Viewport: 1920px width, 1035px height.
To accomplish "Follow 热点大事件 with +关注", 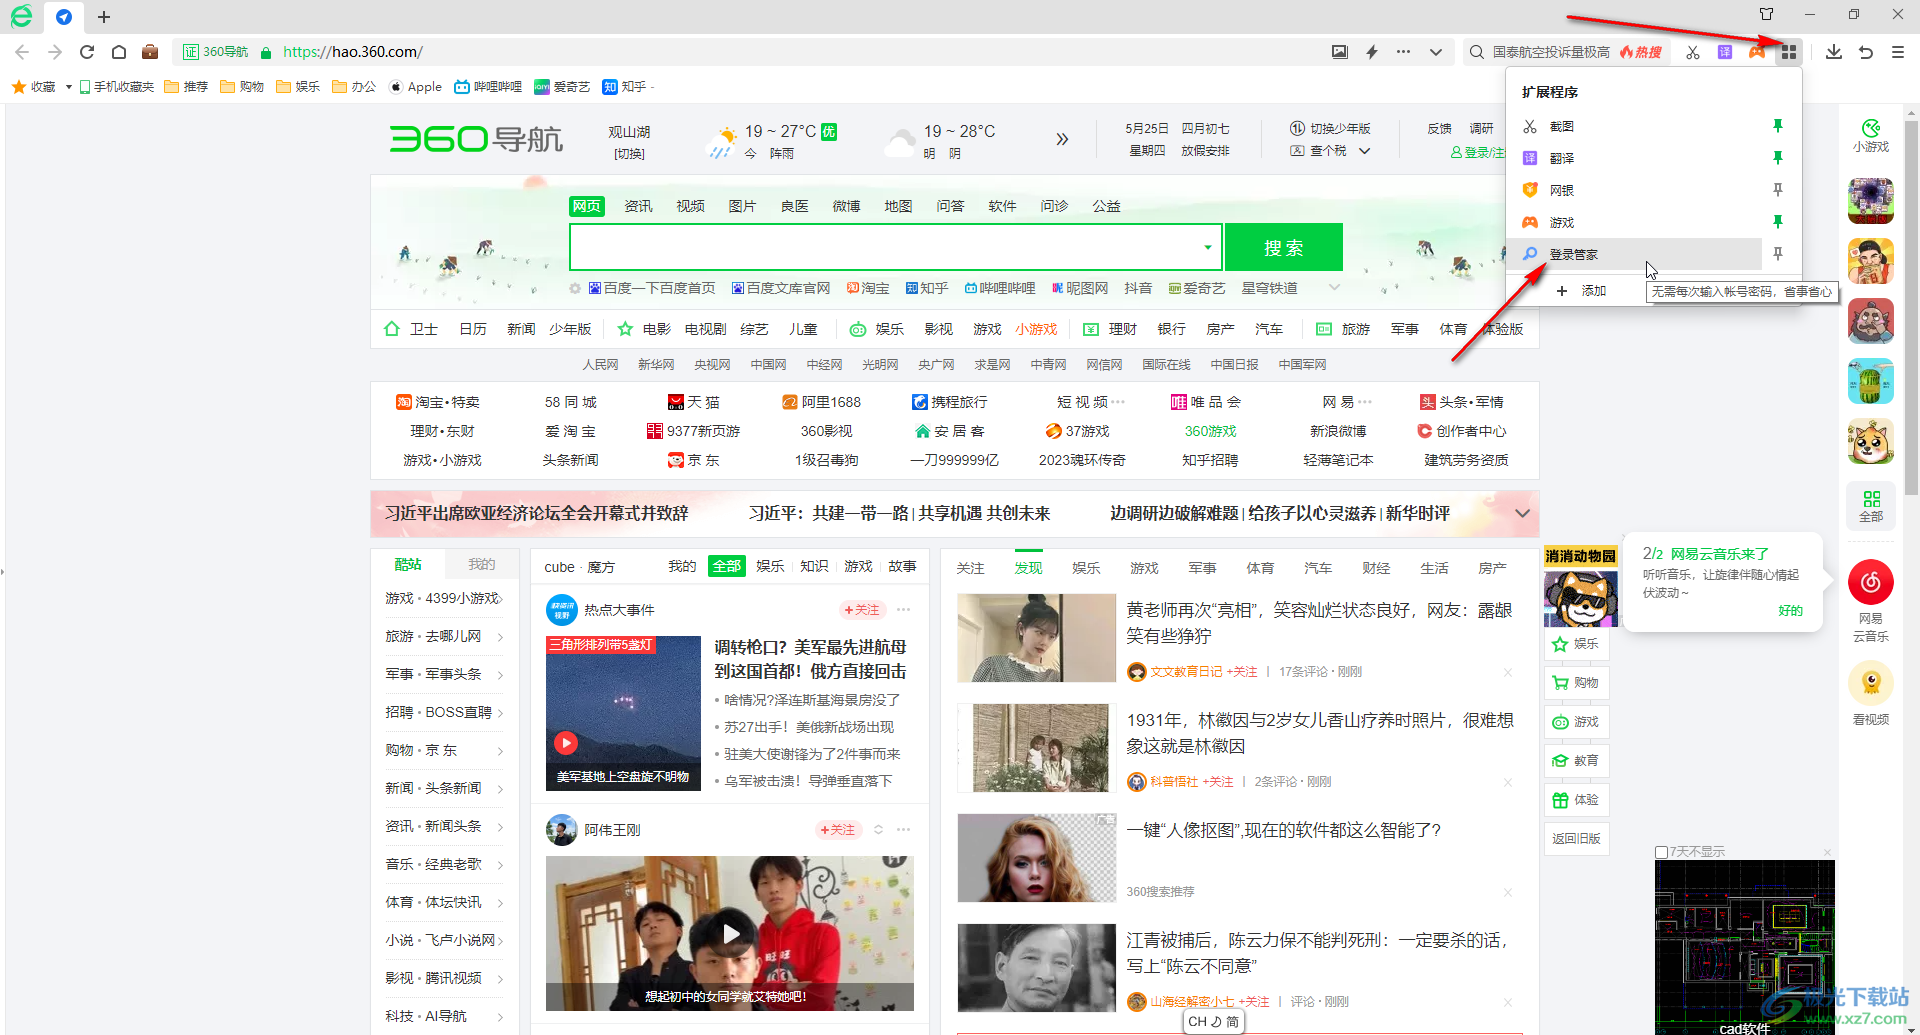I will 862,610.
